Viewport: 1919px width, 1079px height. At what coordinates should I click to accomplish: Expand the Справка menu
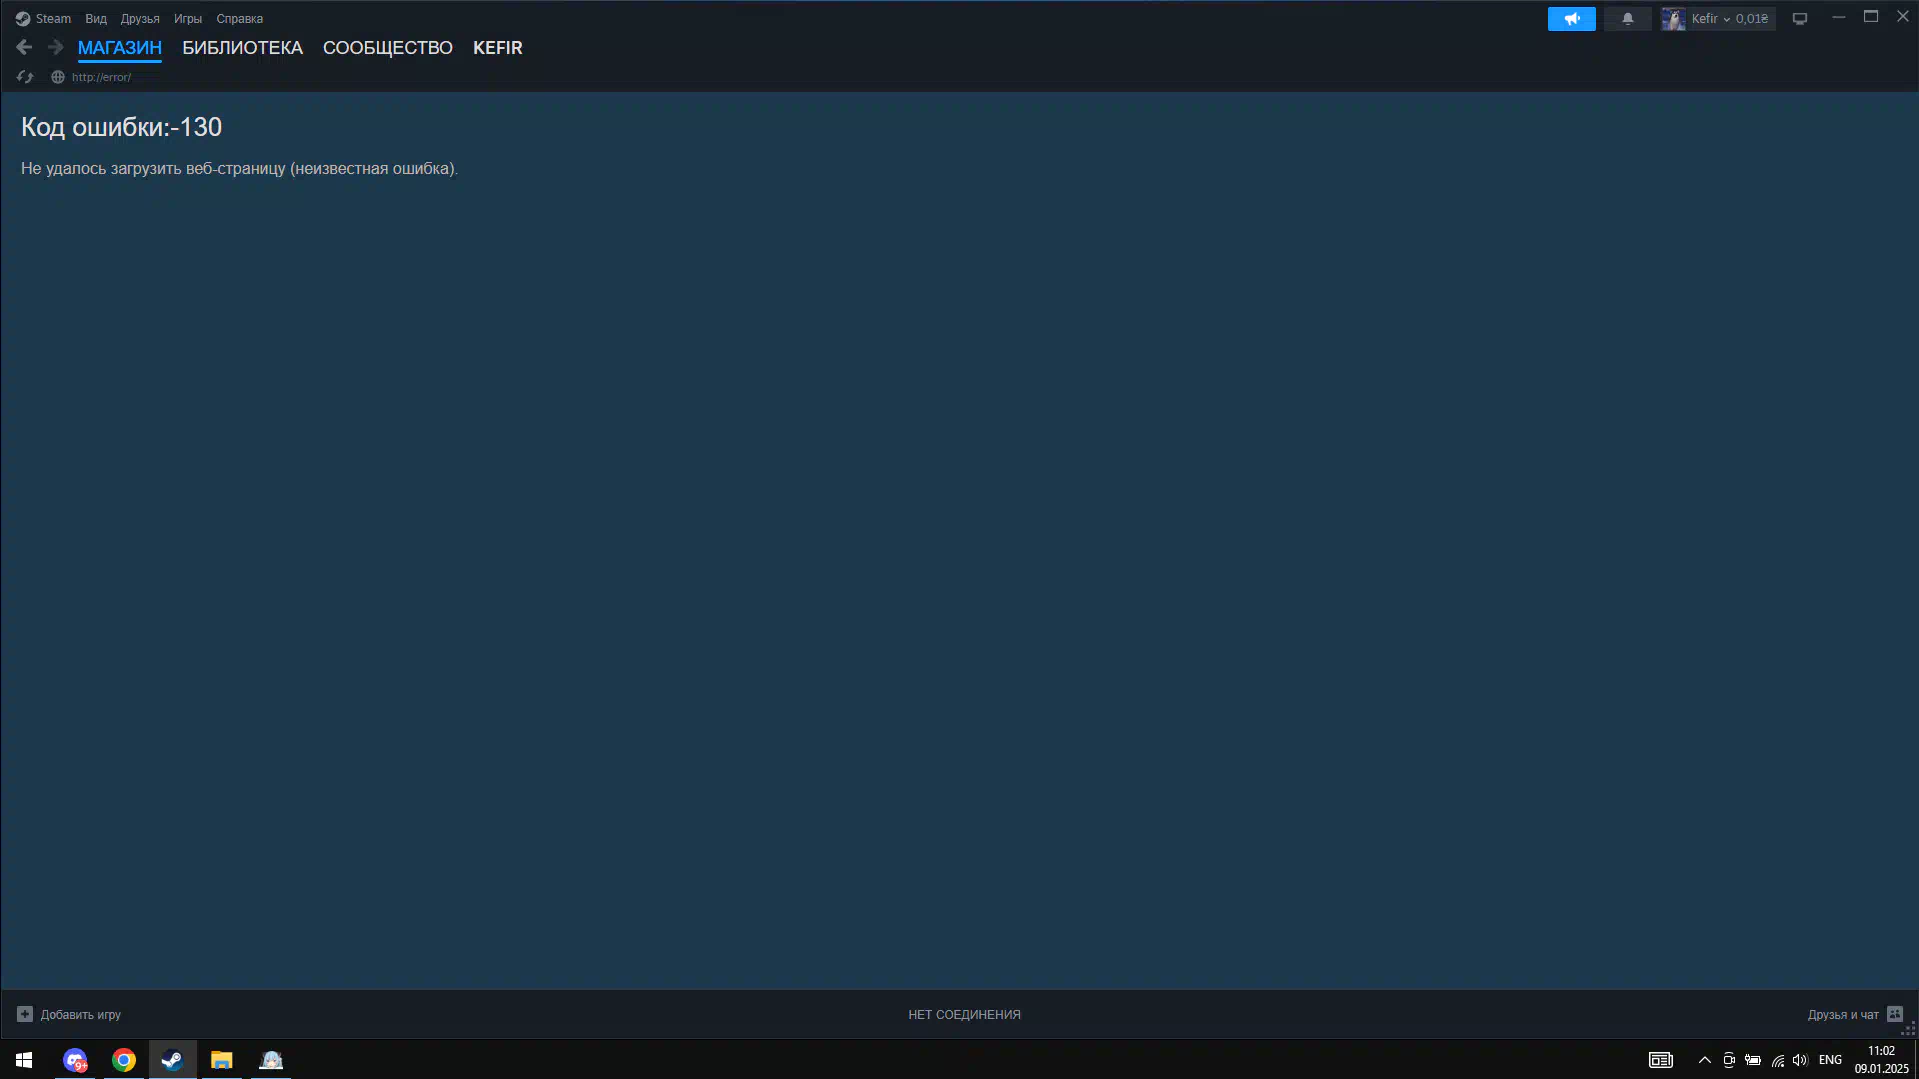point(239,19)
